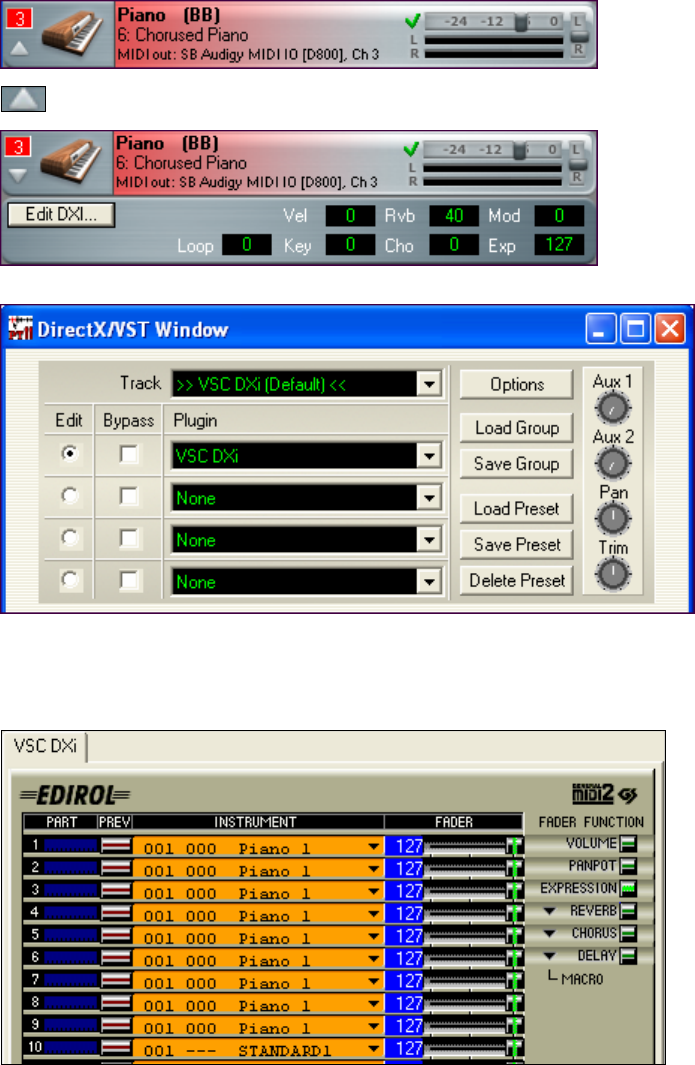
Task: Select Edit radio for second plugin slot
Action: [69, 496]
